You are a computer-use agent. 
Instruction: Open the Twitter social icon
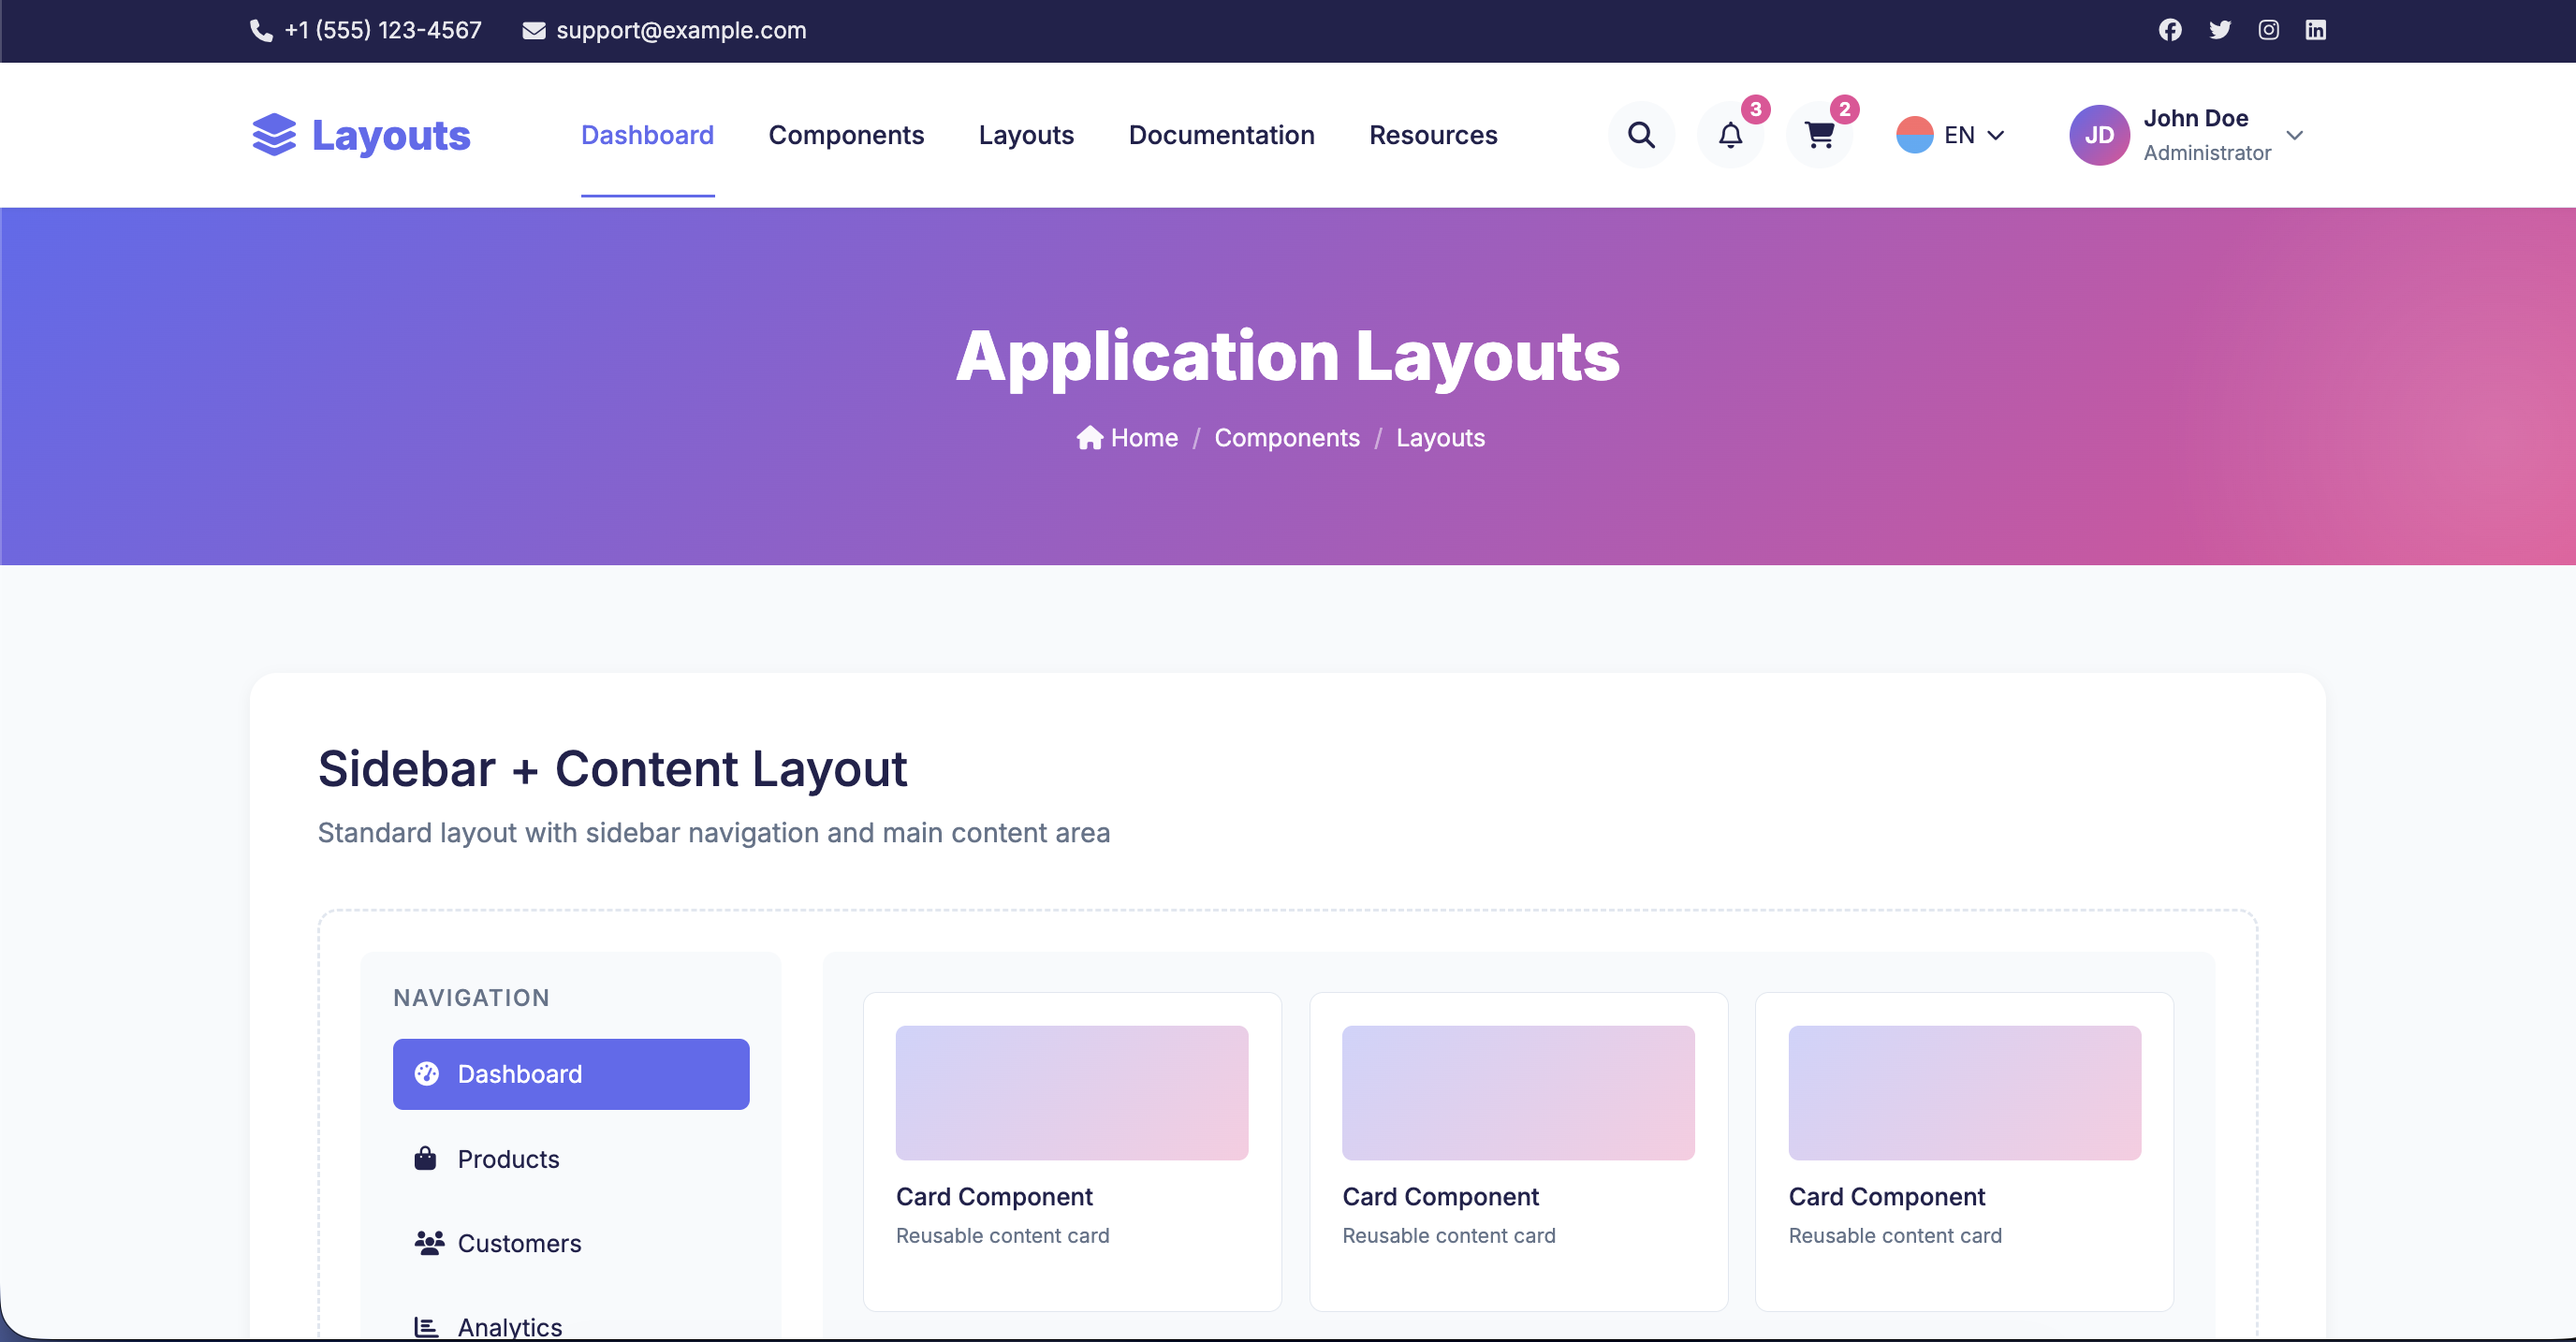coord(2220,30)
